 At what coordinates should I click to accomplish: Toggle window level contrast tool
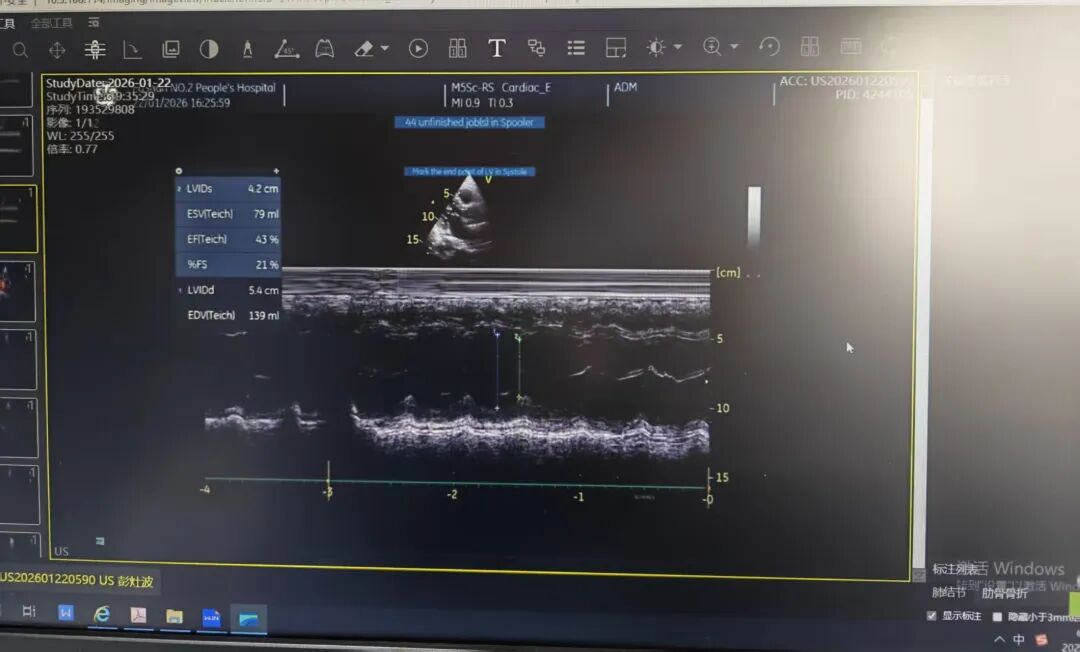tap(209, 49)
